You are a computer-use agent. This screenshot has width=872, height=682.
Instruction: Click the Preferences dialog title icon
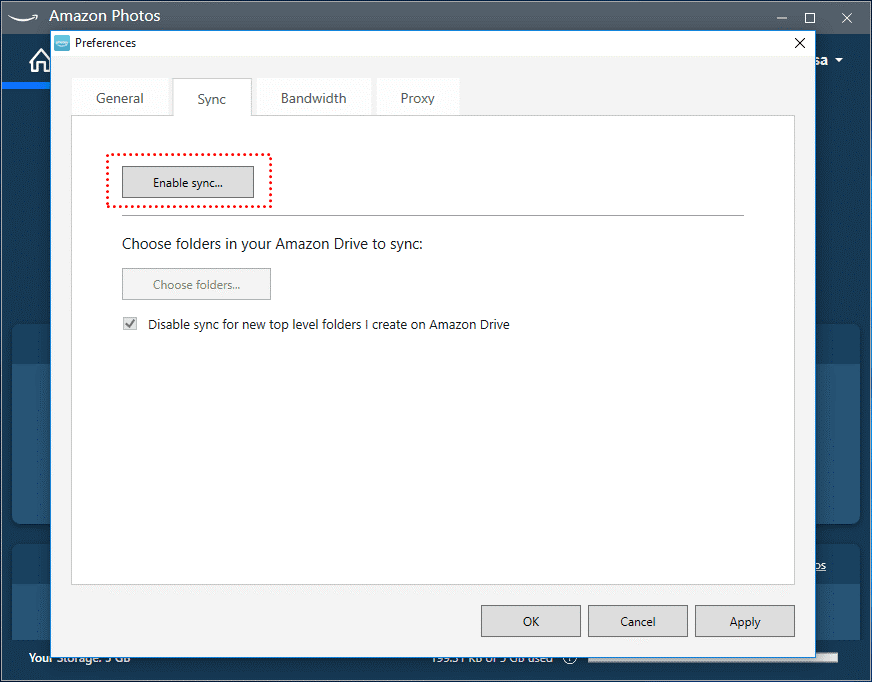click(62, 43)
